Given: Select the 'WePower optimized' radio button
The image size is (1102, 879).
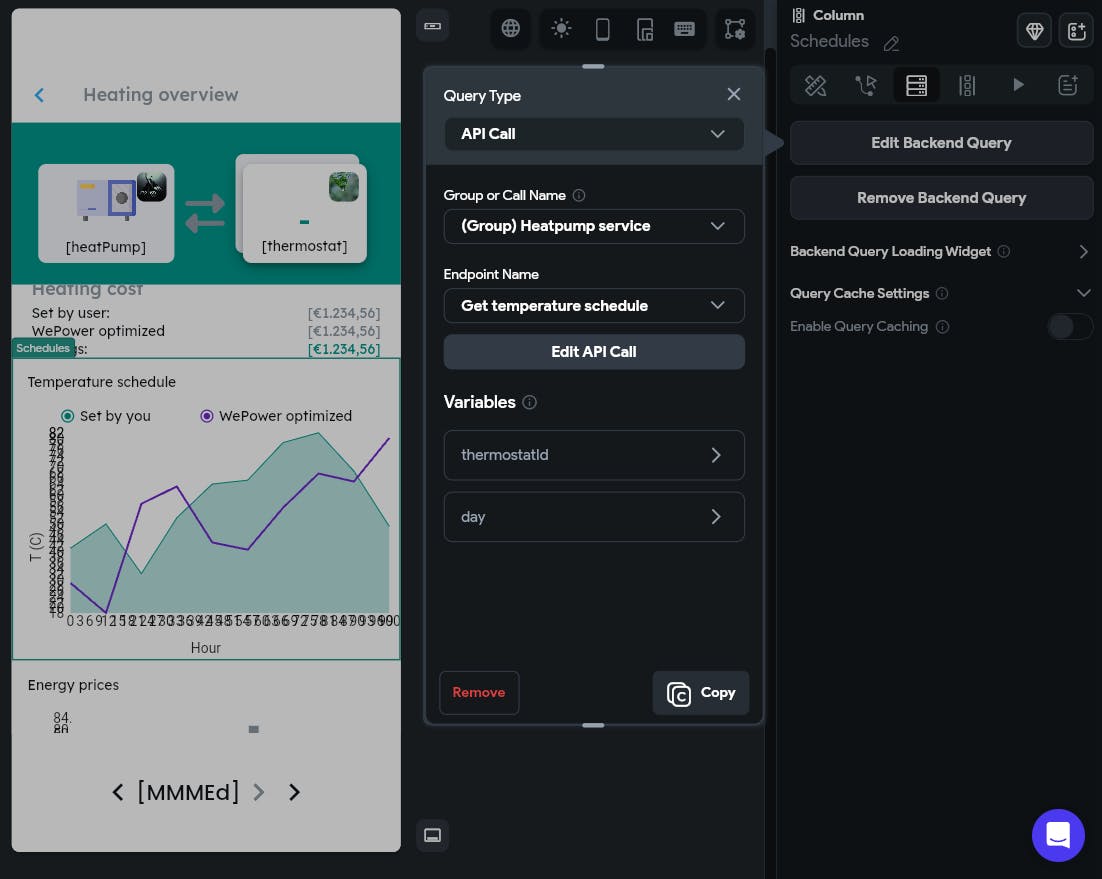Looking at the screenshot, I should tap(207, 416).
